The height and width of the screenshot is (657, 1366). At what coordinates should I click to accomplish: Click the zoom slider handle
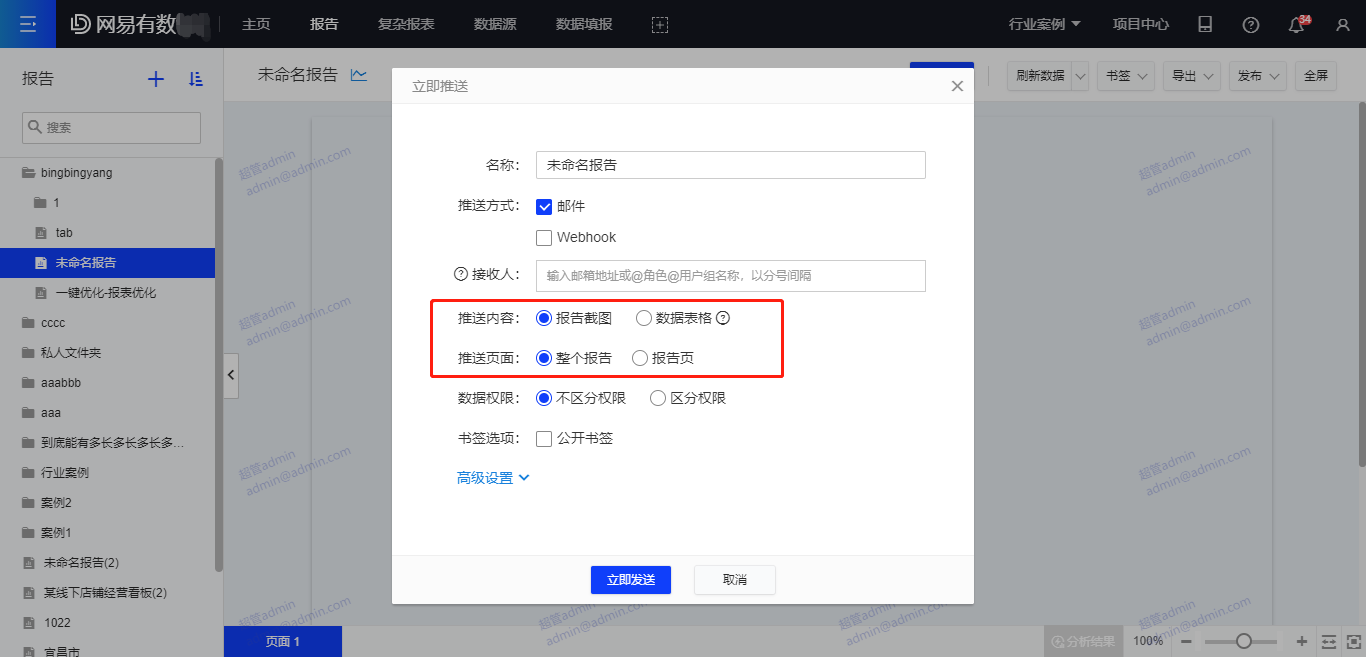[1244, 641]
